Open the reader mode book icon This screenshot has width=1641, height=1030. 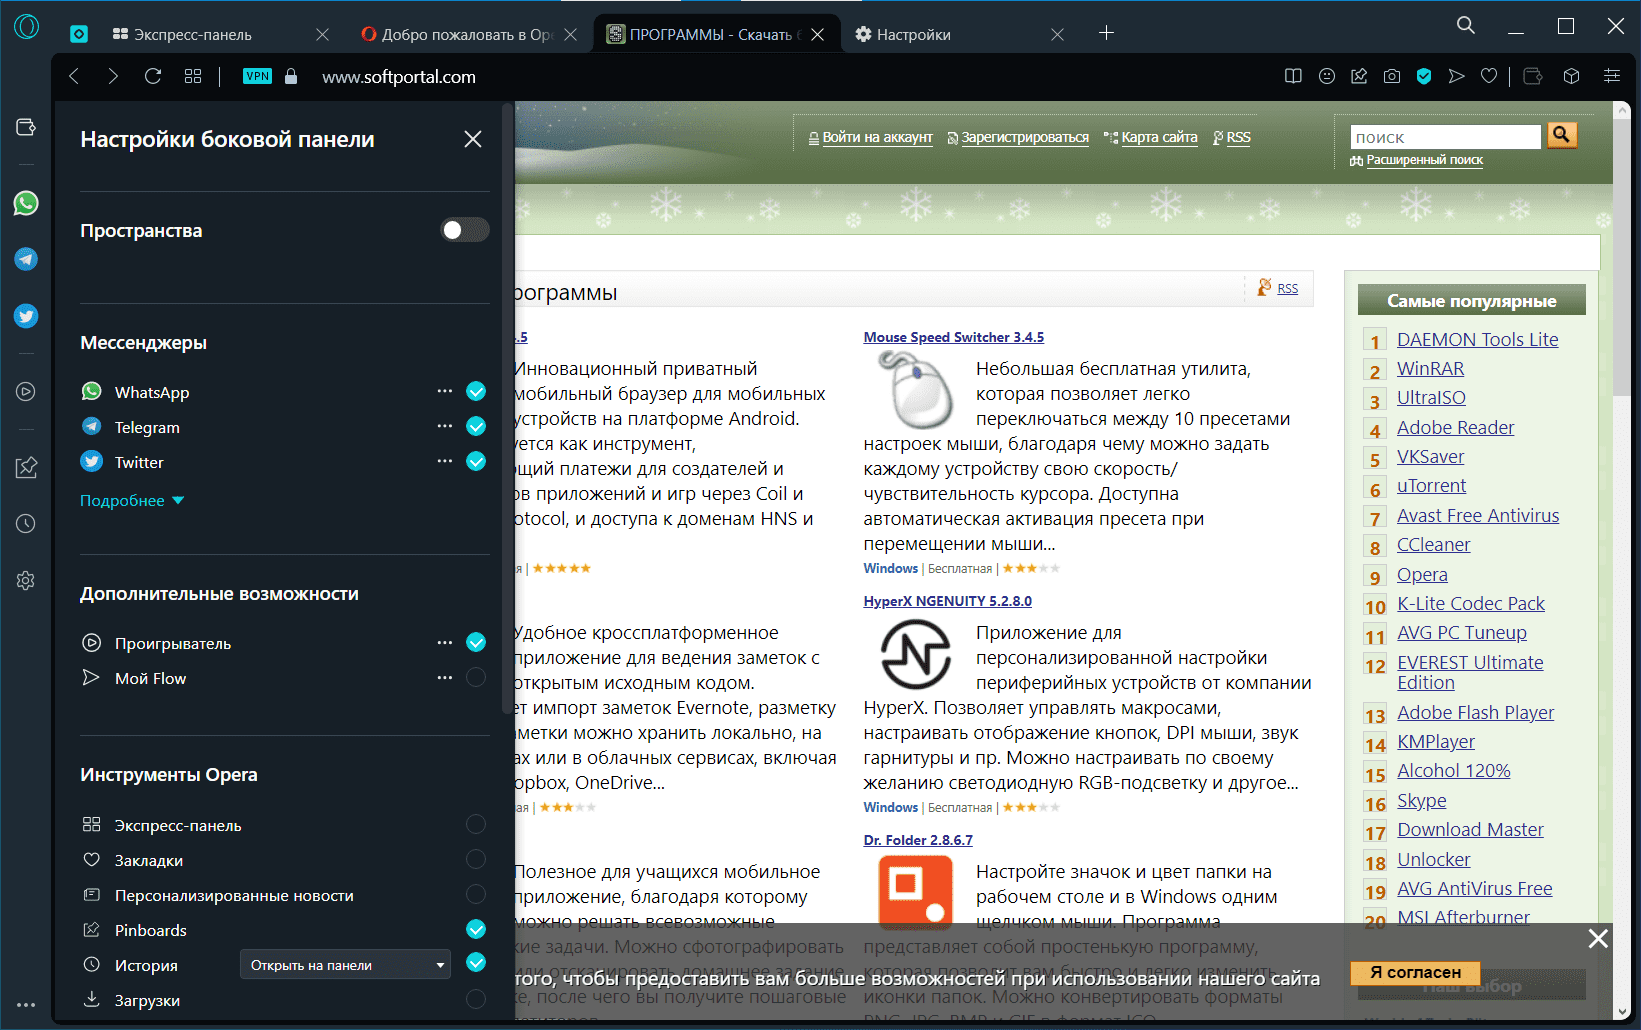[x=1293, y=76]
